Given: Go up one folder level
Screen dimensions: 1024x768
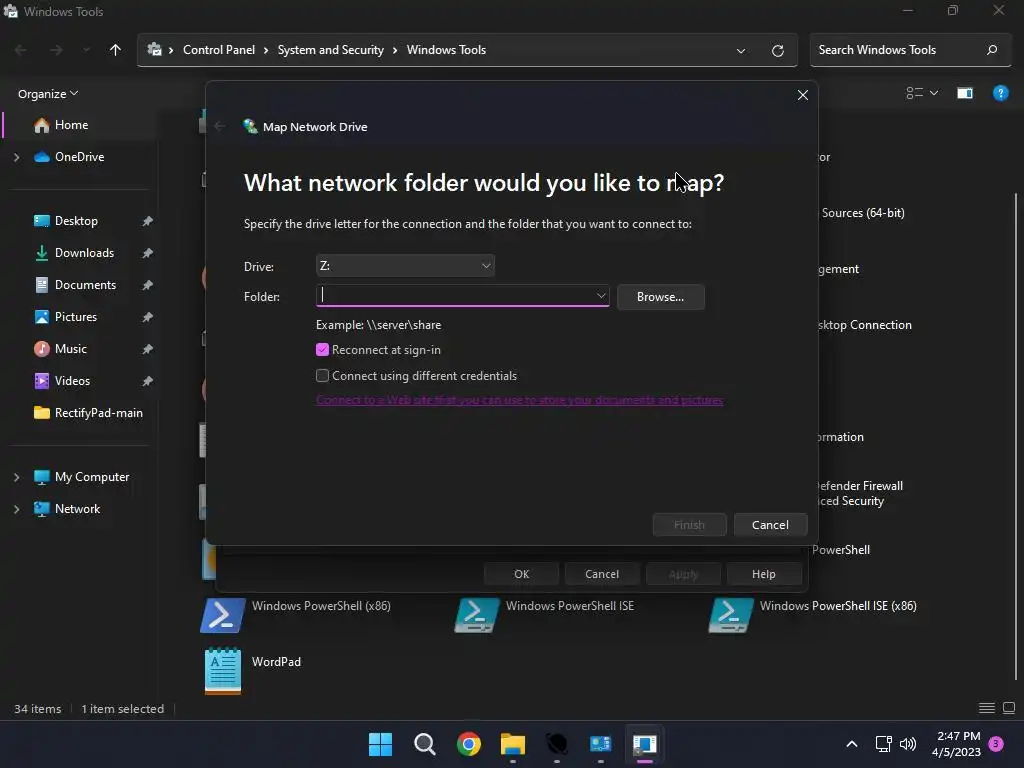Looking at the screenshot, I should tap(116, 50).
